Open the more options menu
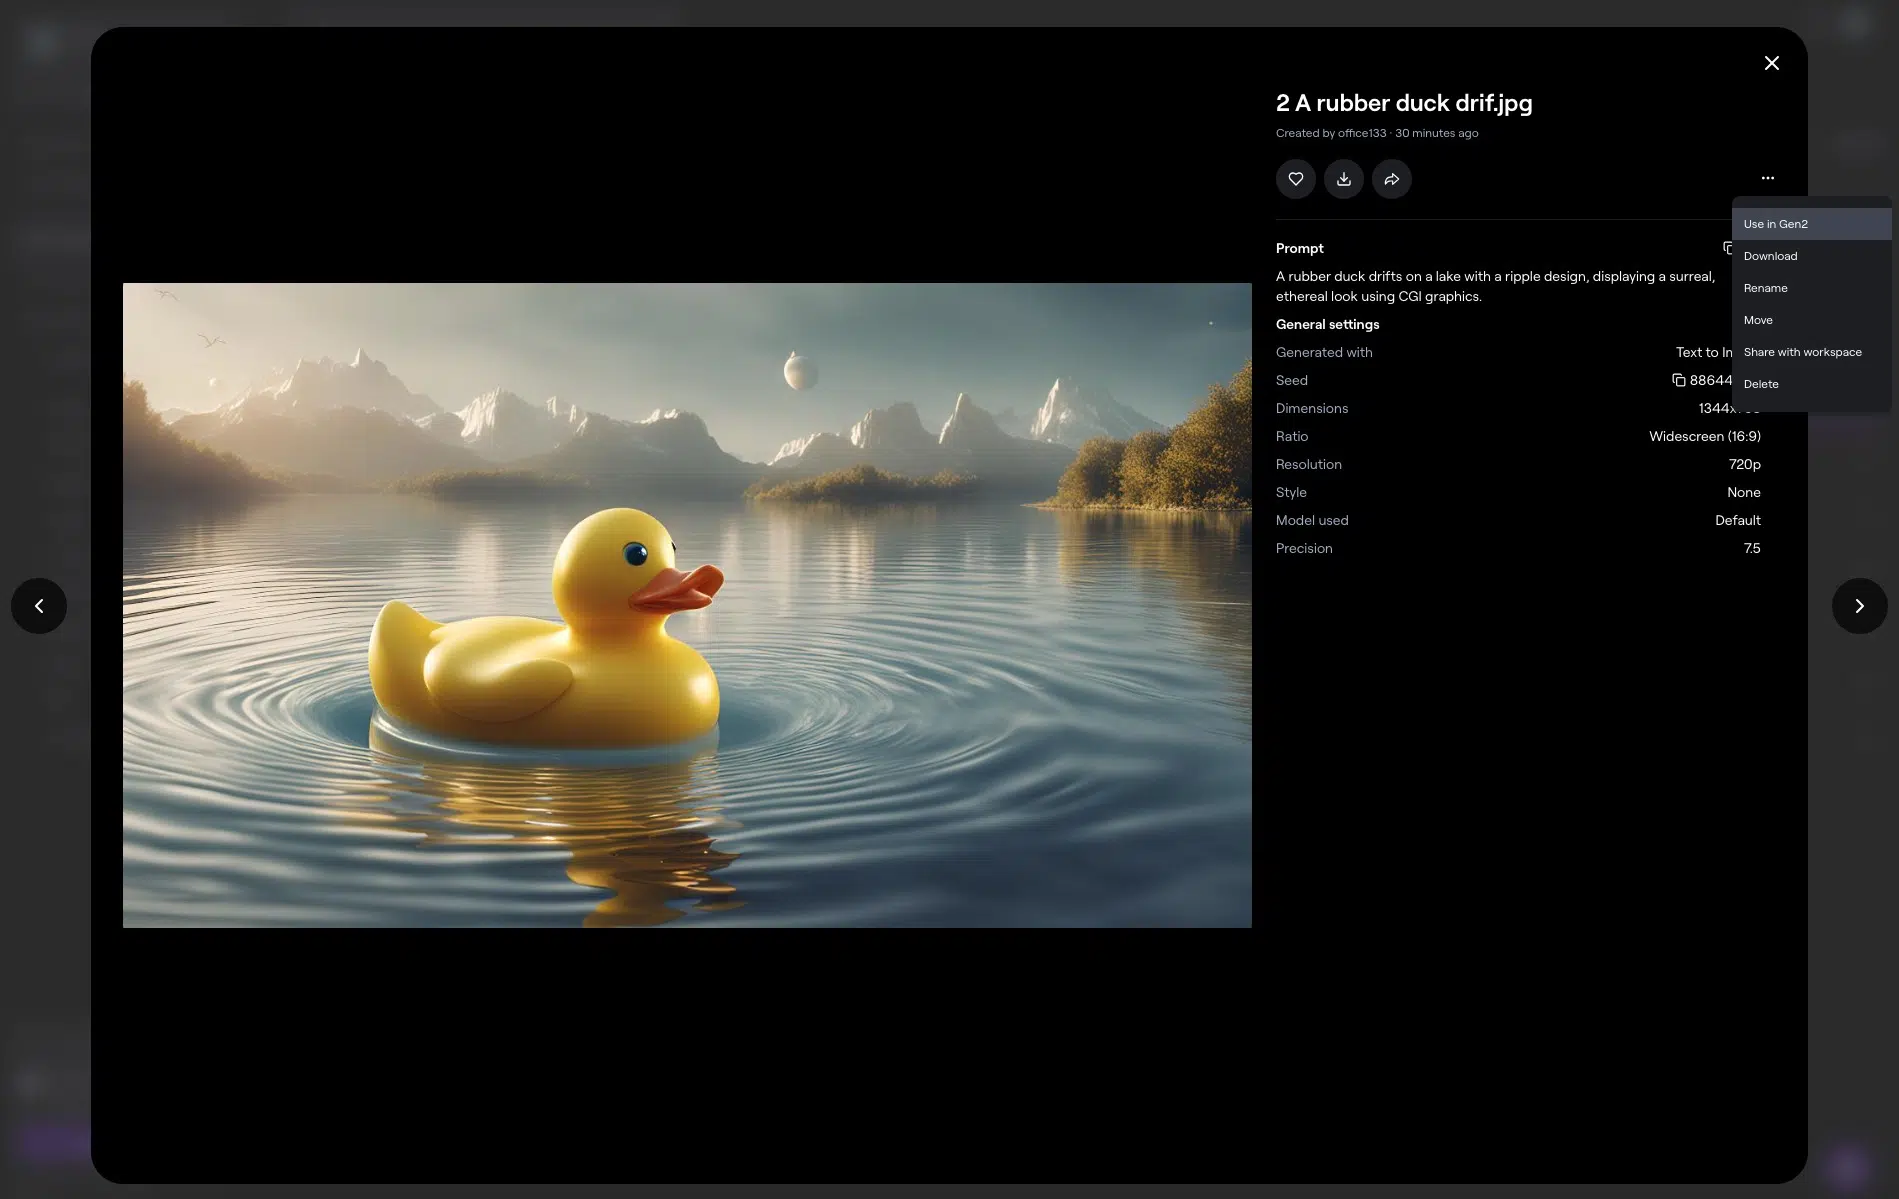This screenshot has height=1199, width=1899. 1767,178
